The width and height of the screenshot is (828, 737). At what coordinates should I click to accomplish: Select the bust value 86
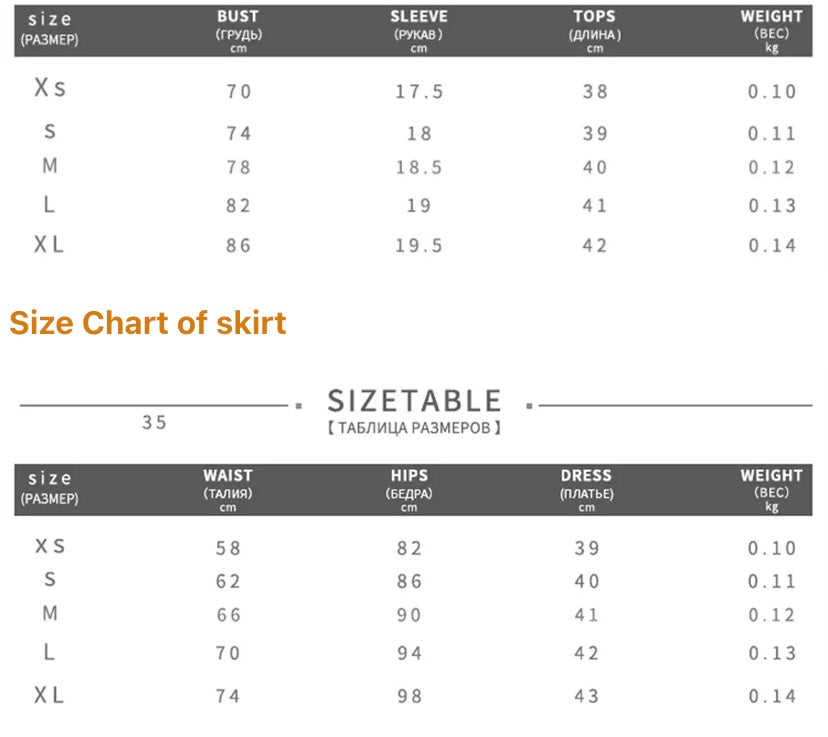239,246
